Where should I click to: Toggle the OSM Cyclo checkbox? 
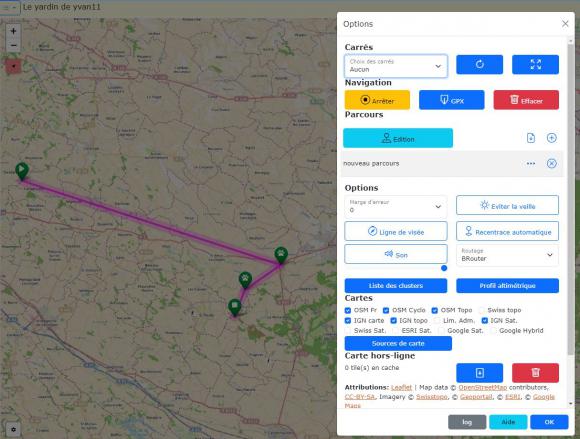tap(386, 310)
